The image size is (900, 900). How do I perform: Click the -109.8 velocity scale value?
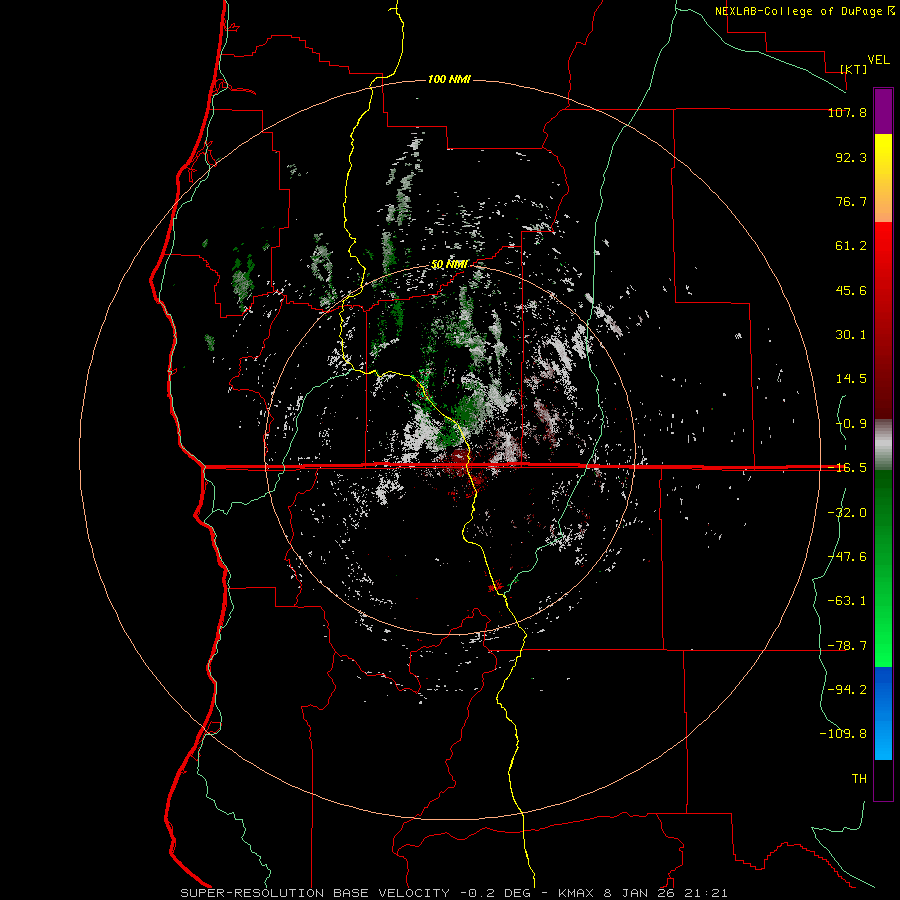click(x=843, y=734)
